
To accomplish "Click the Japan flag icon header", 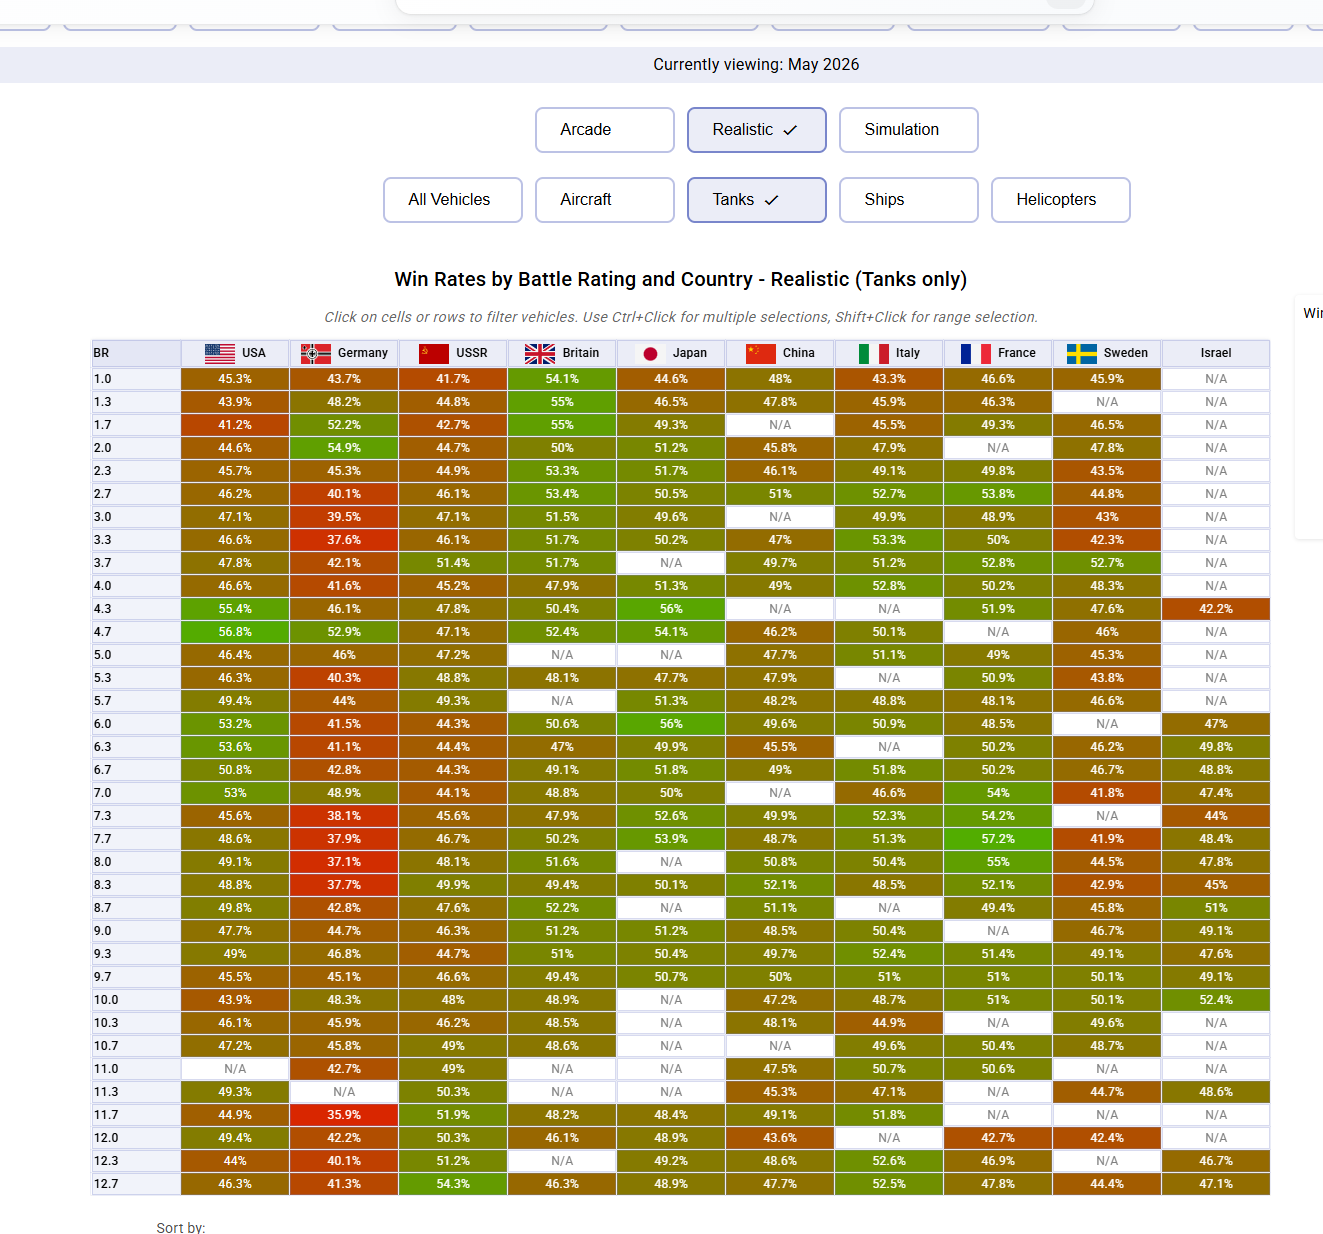I will point(650,353).
